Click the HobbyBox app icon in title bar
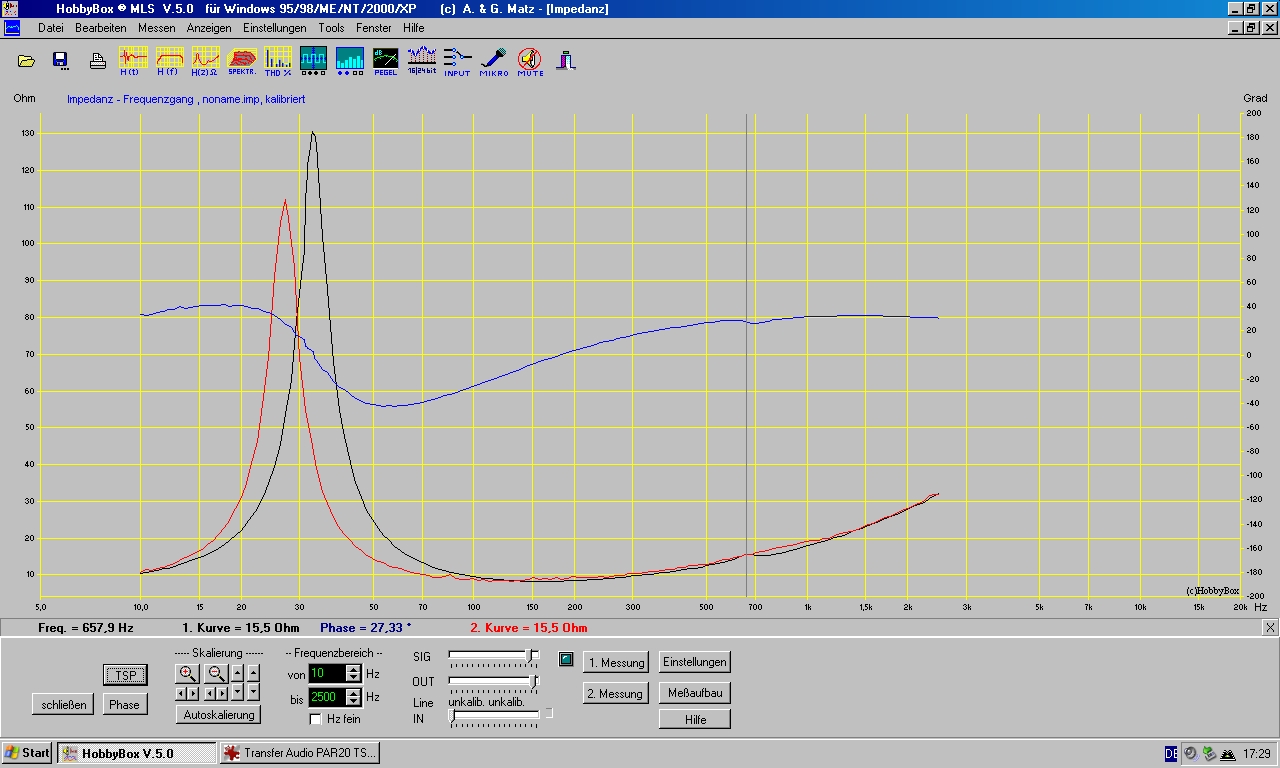Viewport: 1280px width, 768px height. [11, 9]
